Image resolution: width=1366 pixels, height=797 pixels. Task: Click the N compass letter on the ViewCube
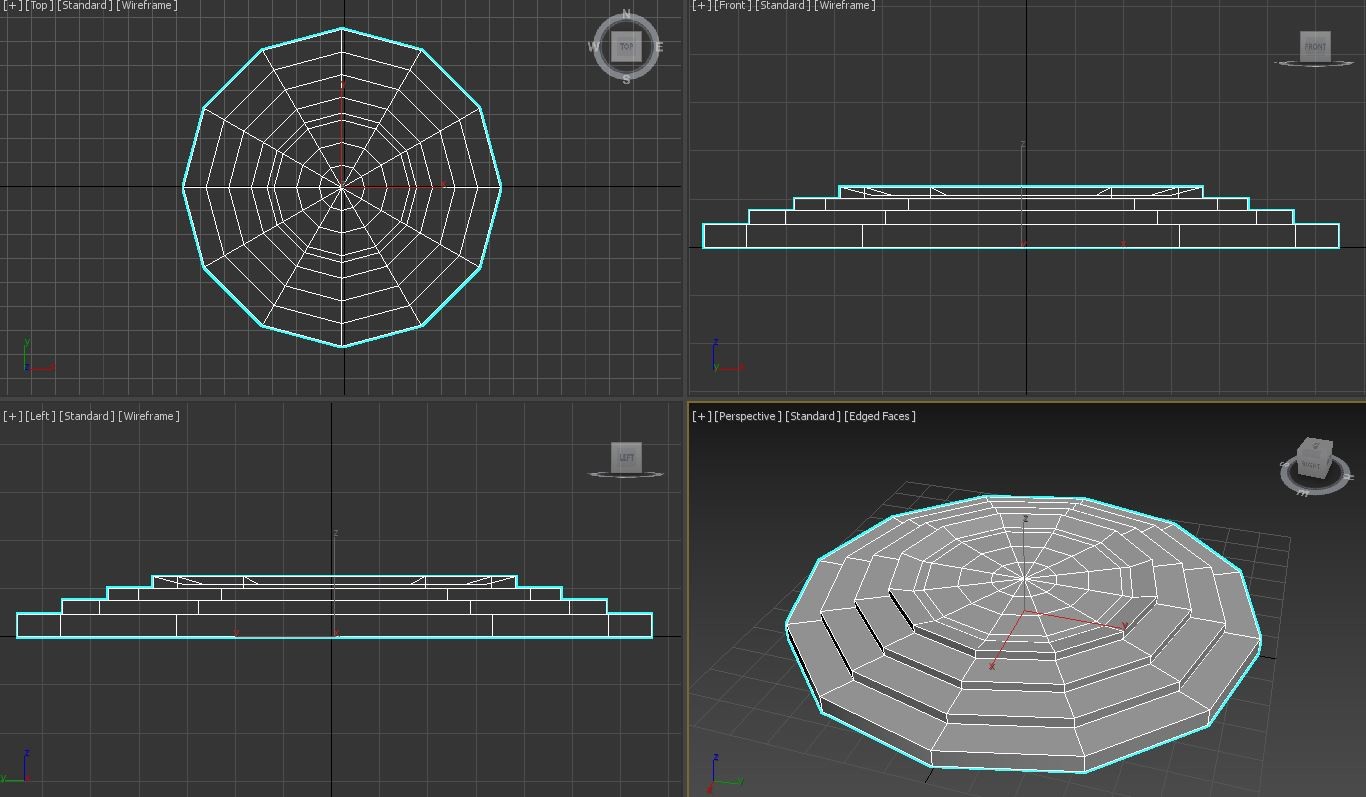[627, 14]
